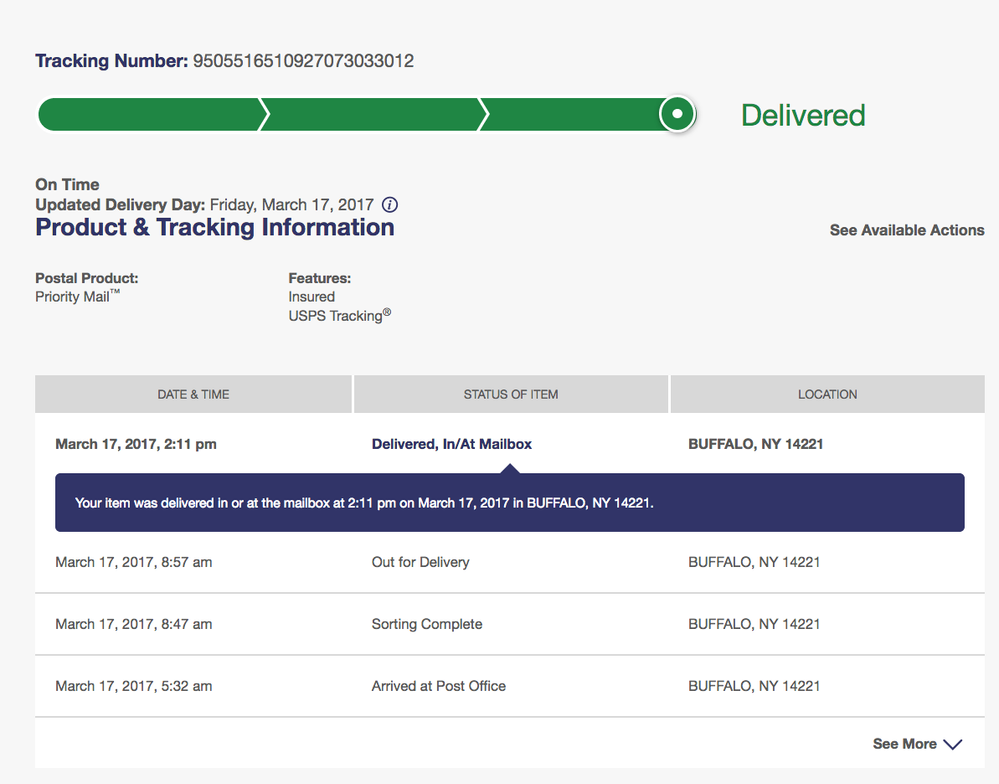Viewport: 999px width, 784px height.
Task: Click the Arrived at Post Office row
Action: [x=510, y=686]
